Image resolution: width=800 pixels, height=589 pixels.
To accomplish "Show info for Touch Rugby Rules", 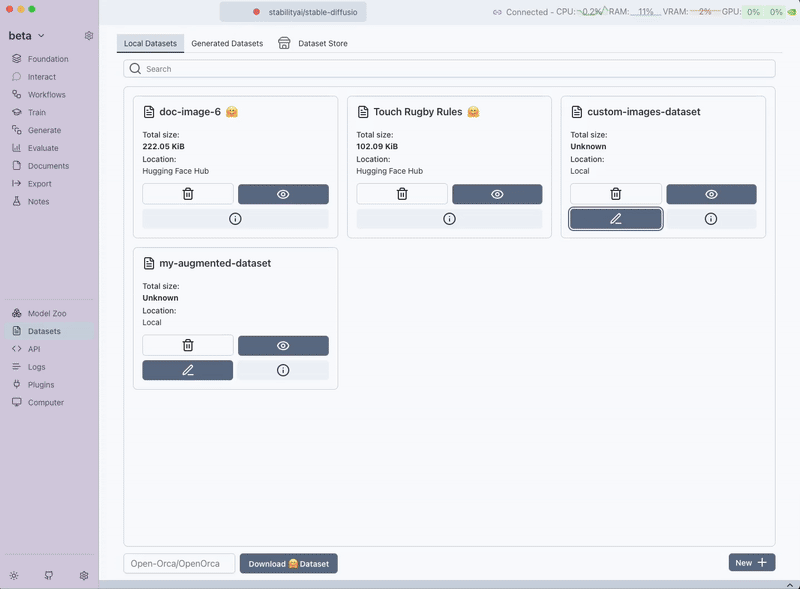I will click(x=449, y=219).
